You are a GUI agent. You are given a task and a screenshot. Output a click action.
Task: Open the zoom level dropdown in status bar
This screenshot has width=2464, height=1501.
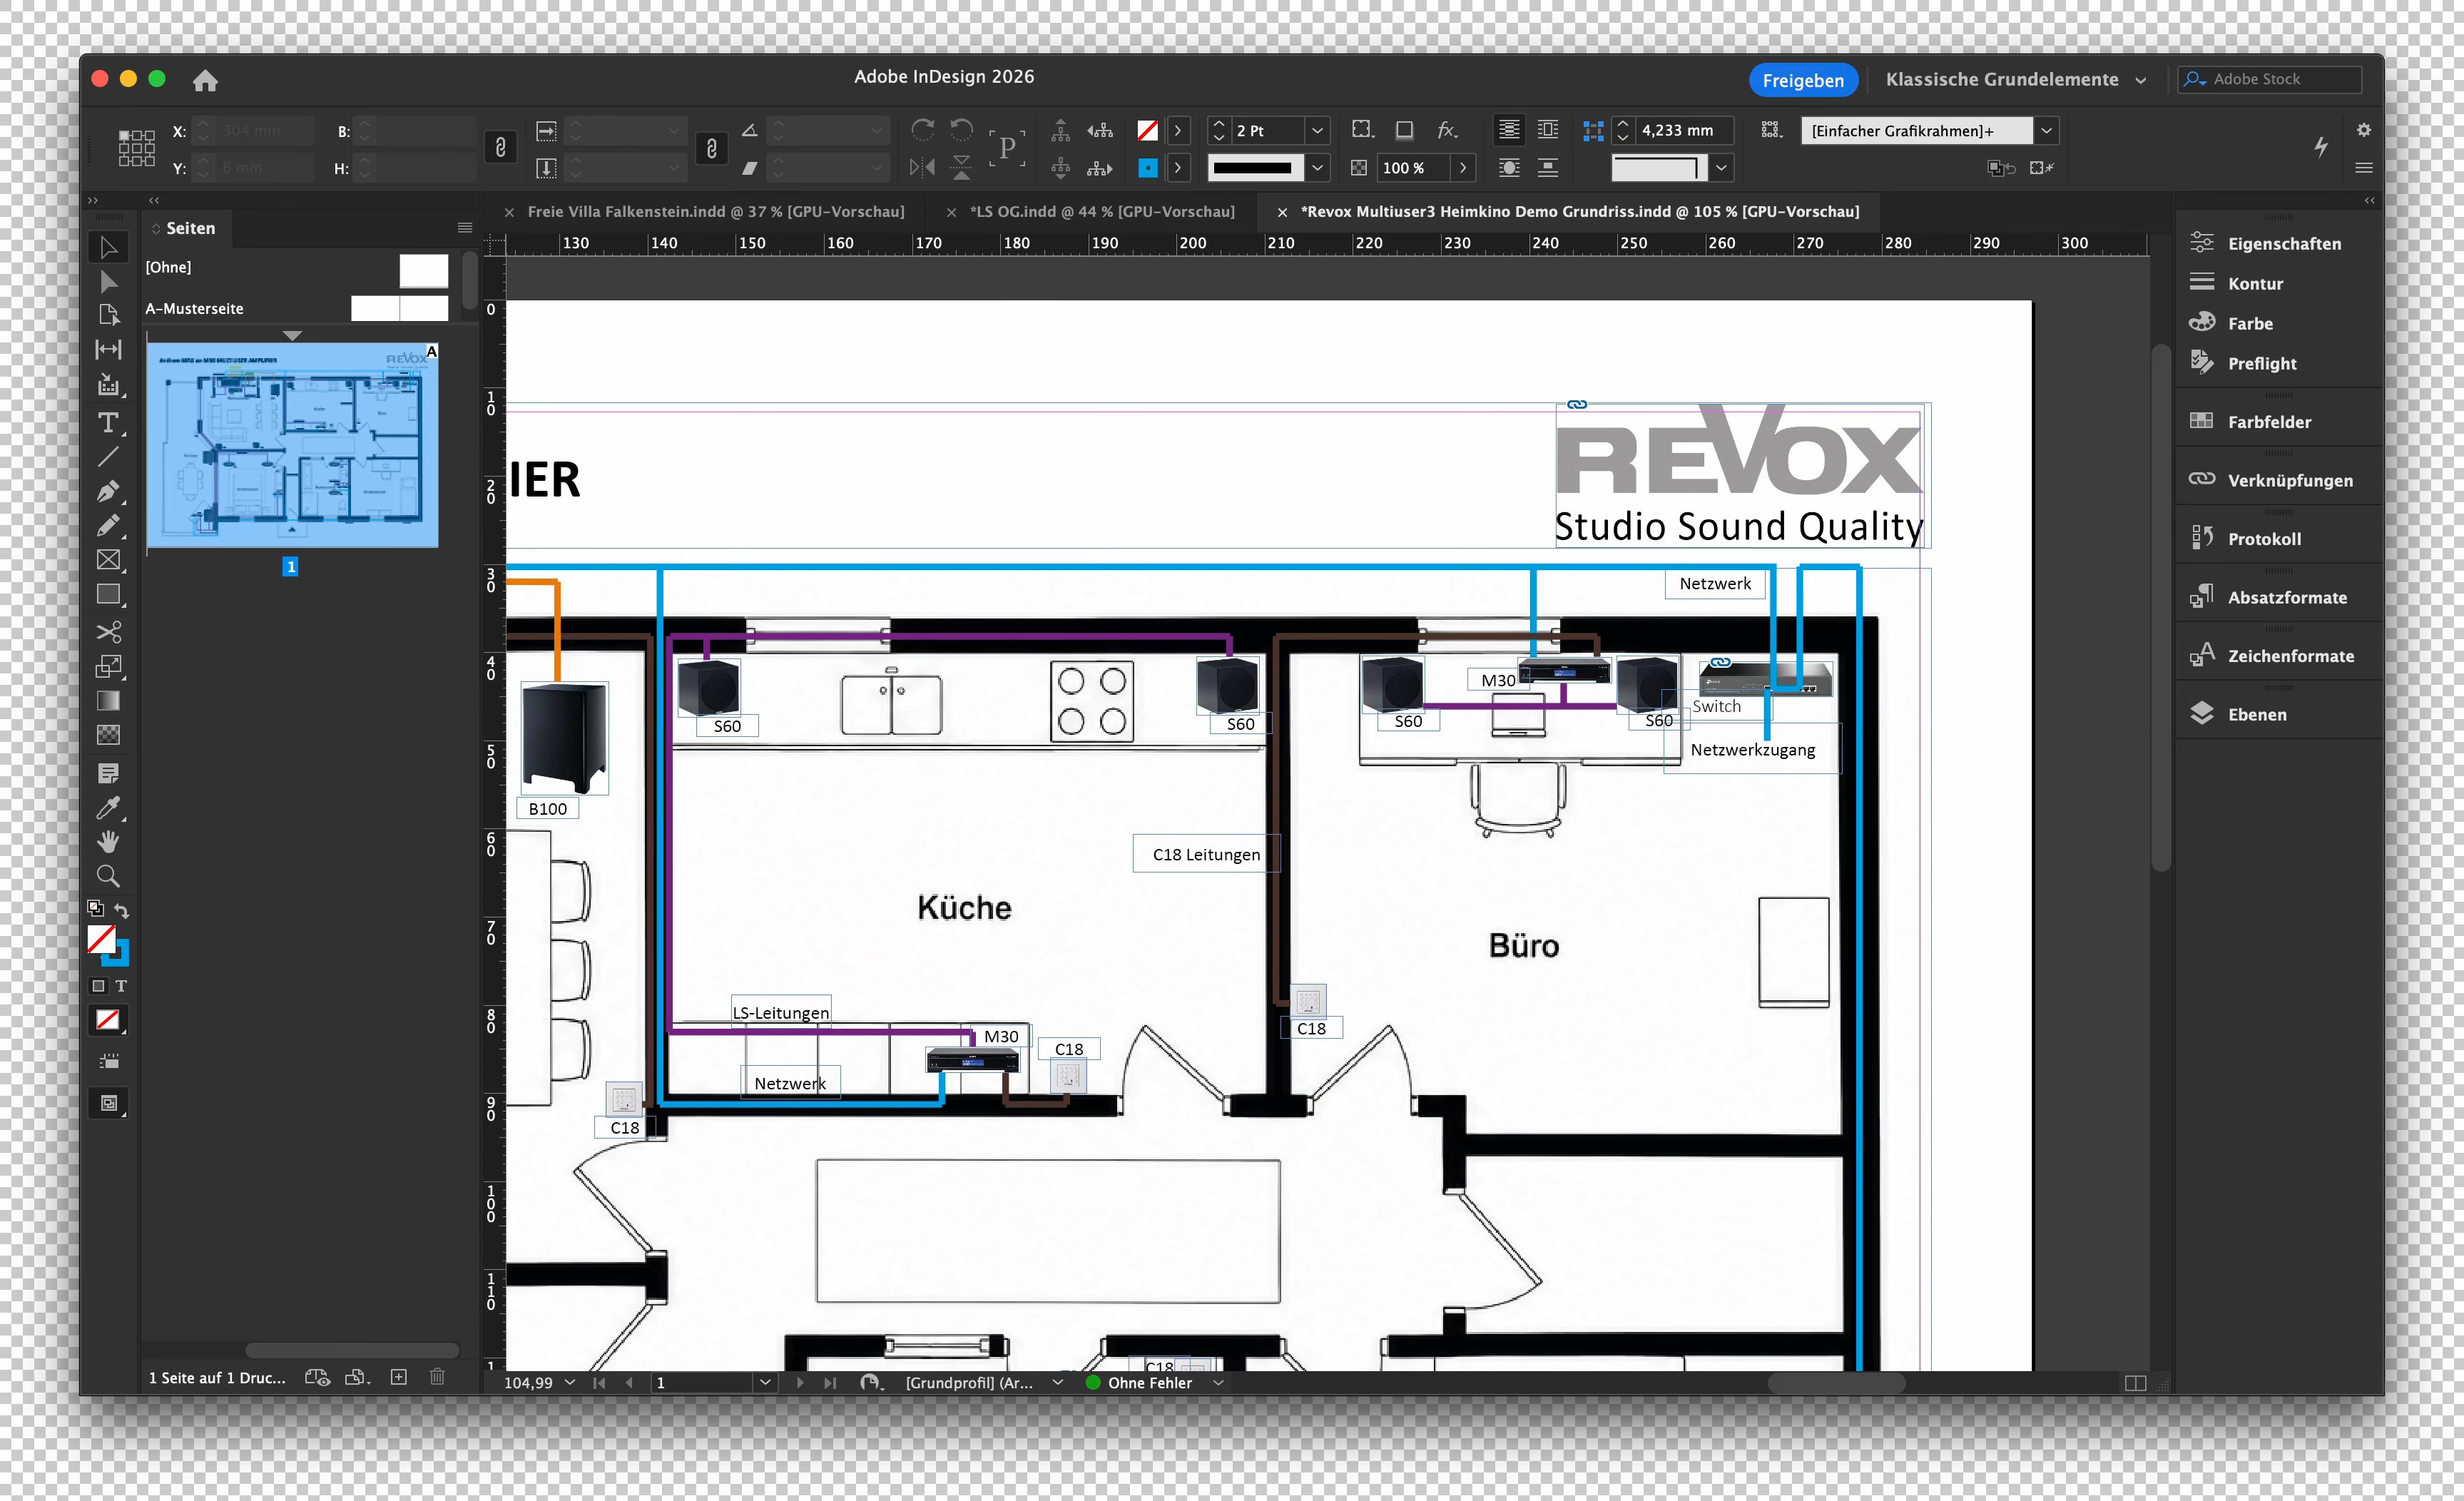[570, 1382]
